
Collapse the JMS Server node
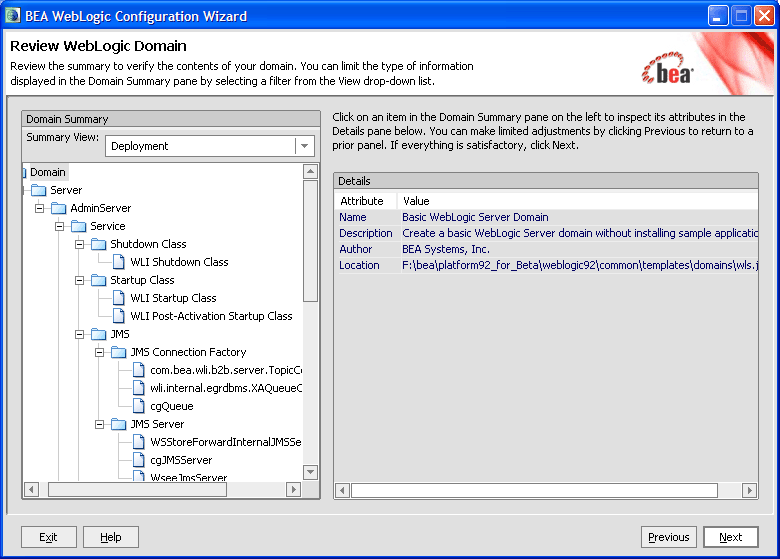pyautogui.click(x=99, y=424)
